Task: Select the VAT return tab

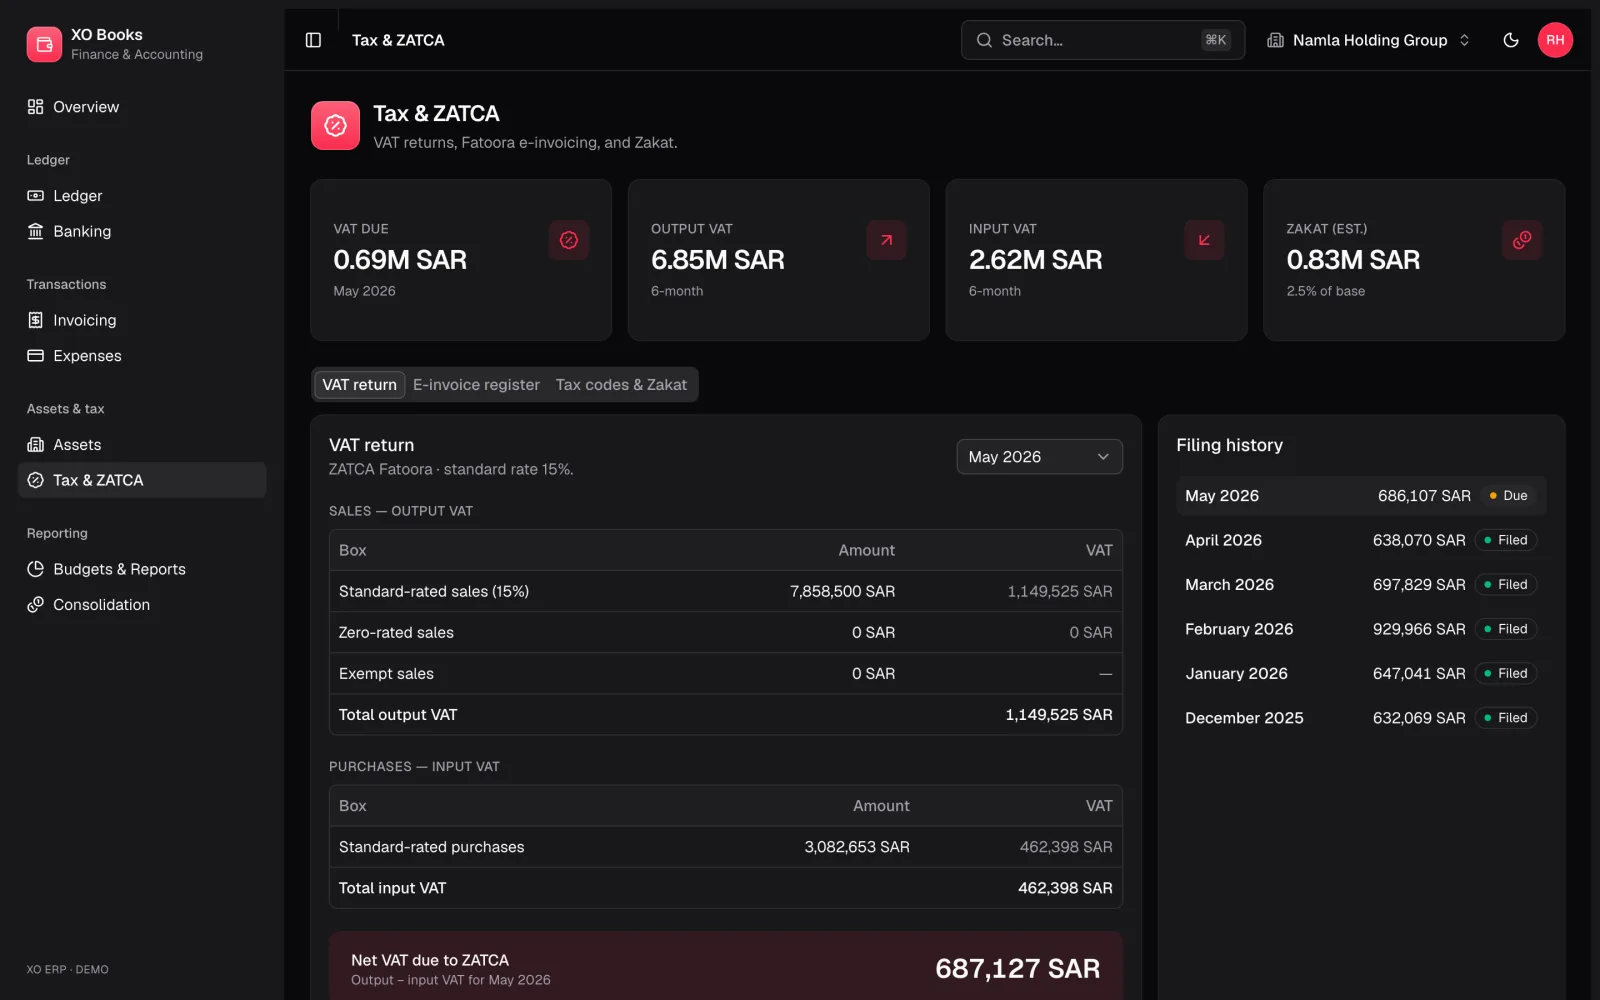Action: (x=359, y=385)
